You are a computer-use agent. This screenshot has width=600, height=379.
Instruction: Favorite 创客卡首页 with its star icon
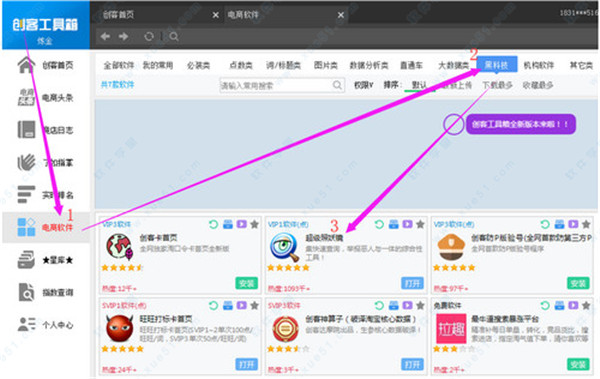(x=254, y=224)
